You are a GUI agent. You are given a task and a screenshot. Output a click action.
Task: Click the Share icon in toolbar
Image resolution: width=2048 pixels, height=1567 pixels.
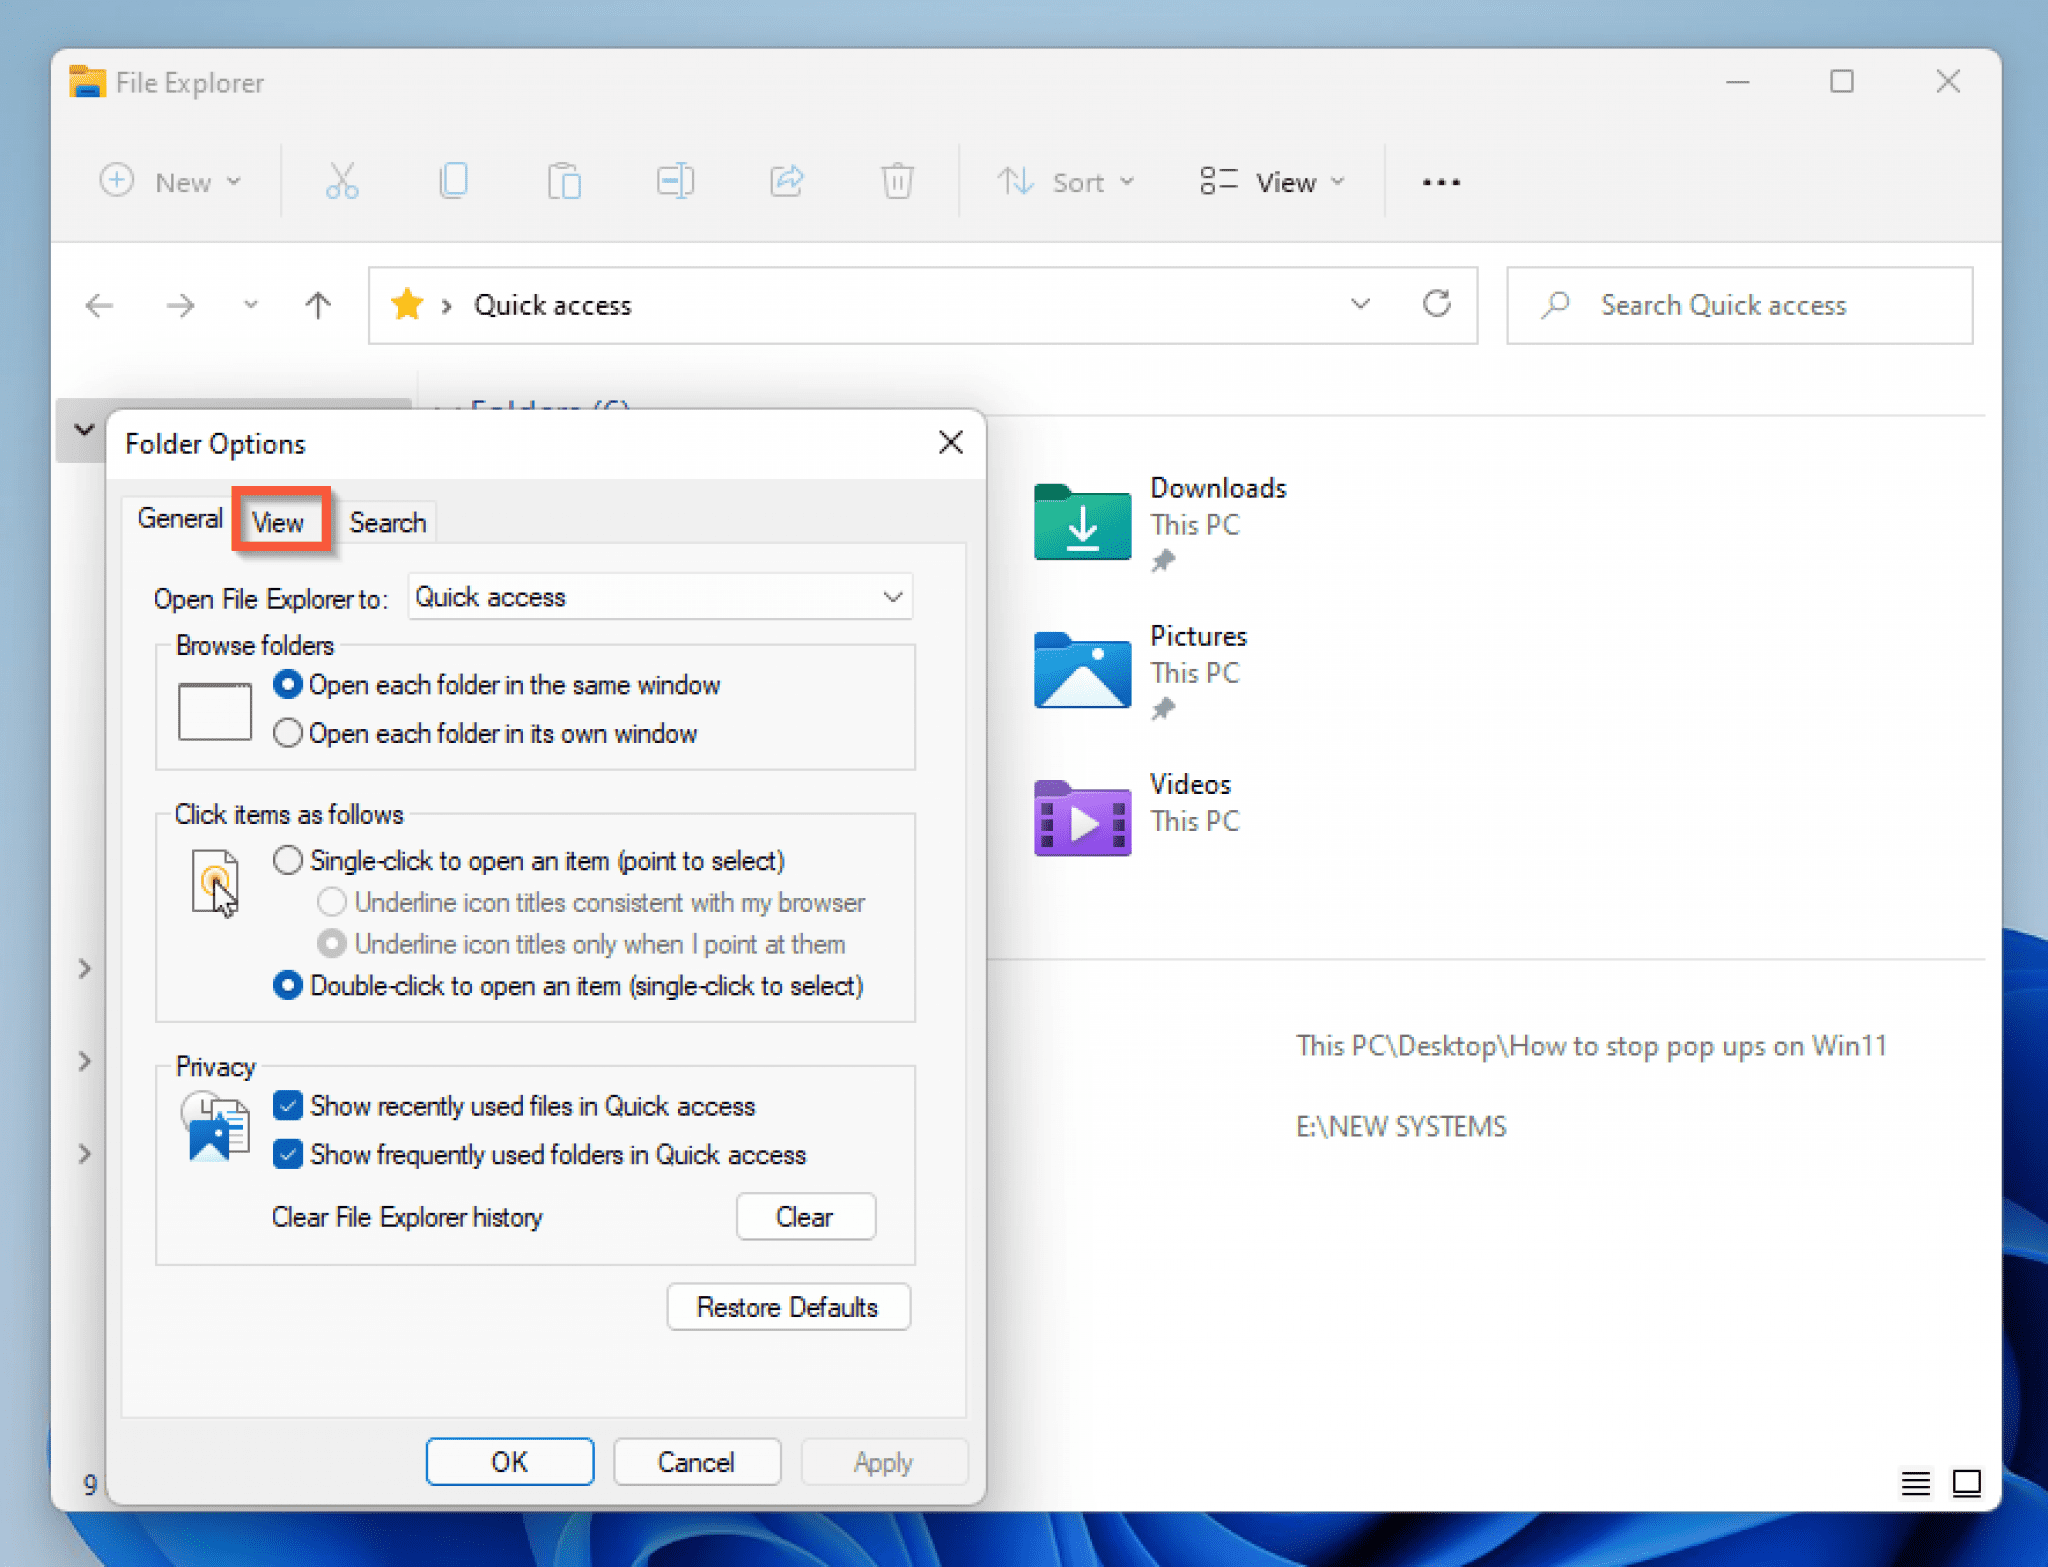pos(787,181)
